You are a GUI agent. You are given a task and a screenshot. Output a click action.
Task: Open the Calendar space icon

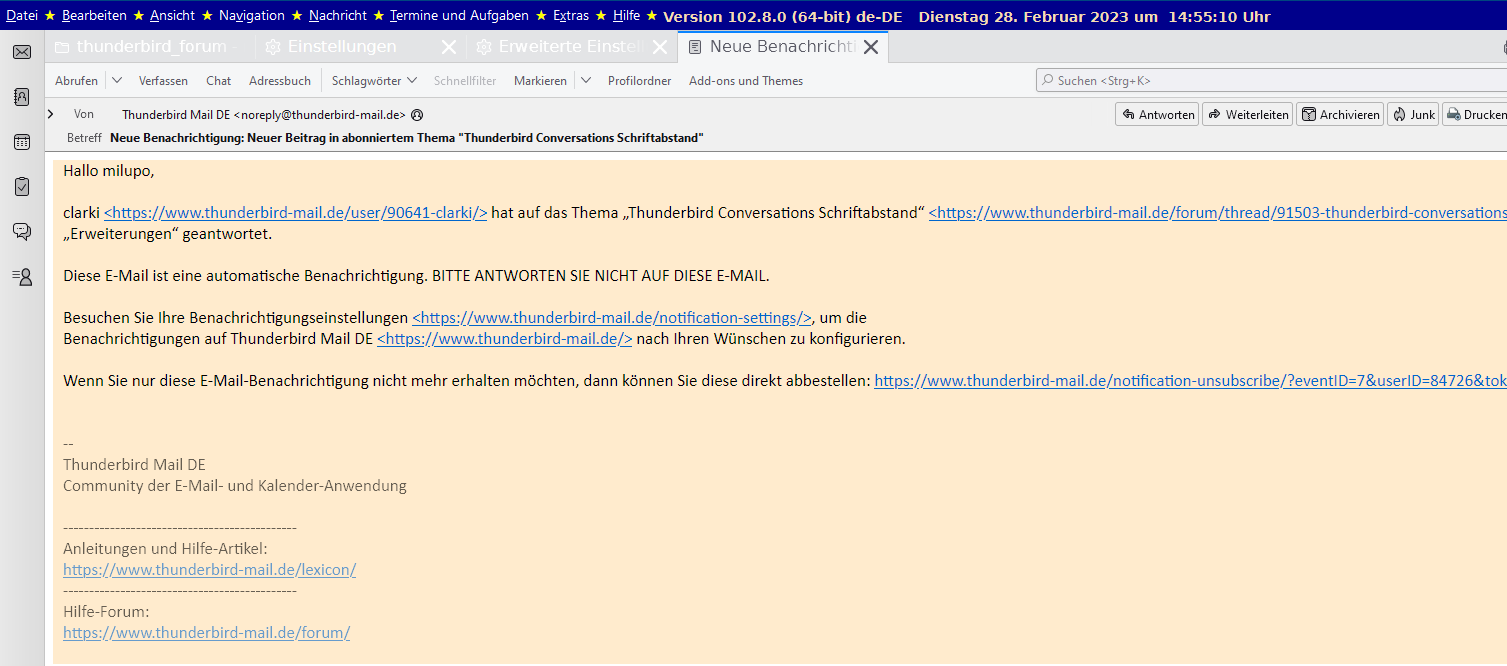22,142
